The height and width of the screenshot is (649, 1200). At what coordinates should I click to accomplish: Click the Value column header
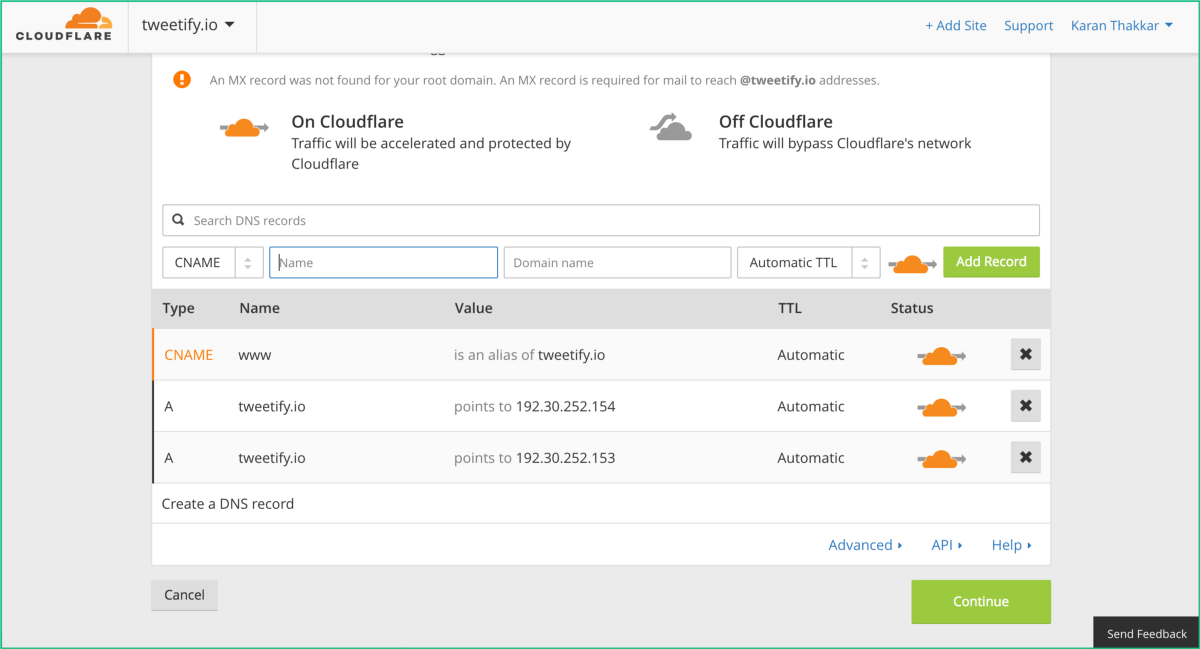(473, 308)
